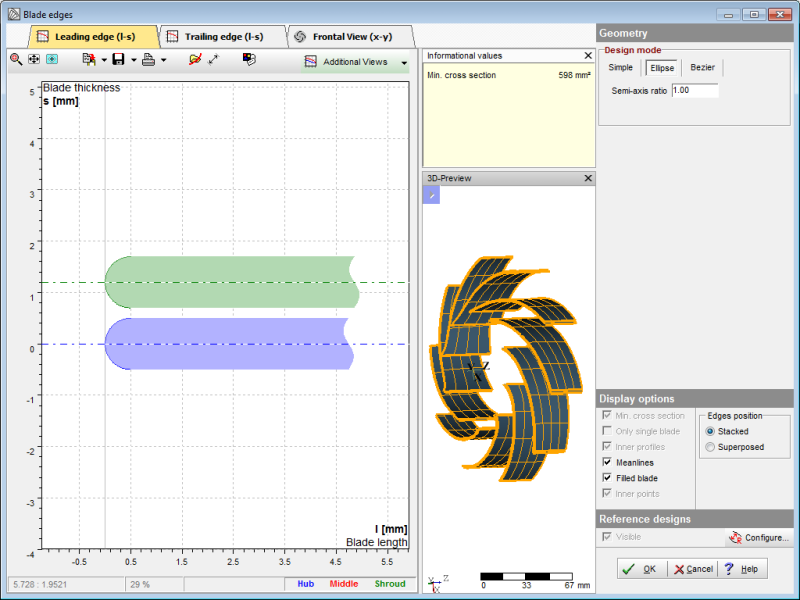Click the fit view arrows icon
This screenshot has width=800, height=600.
click(34, 60)
